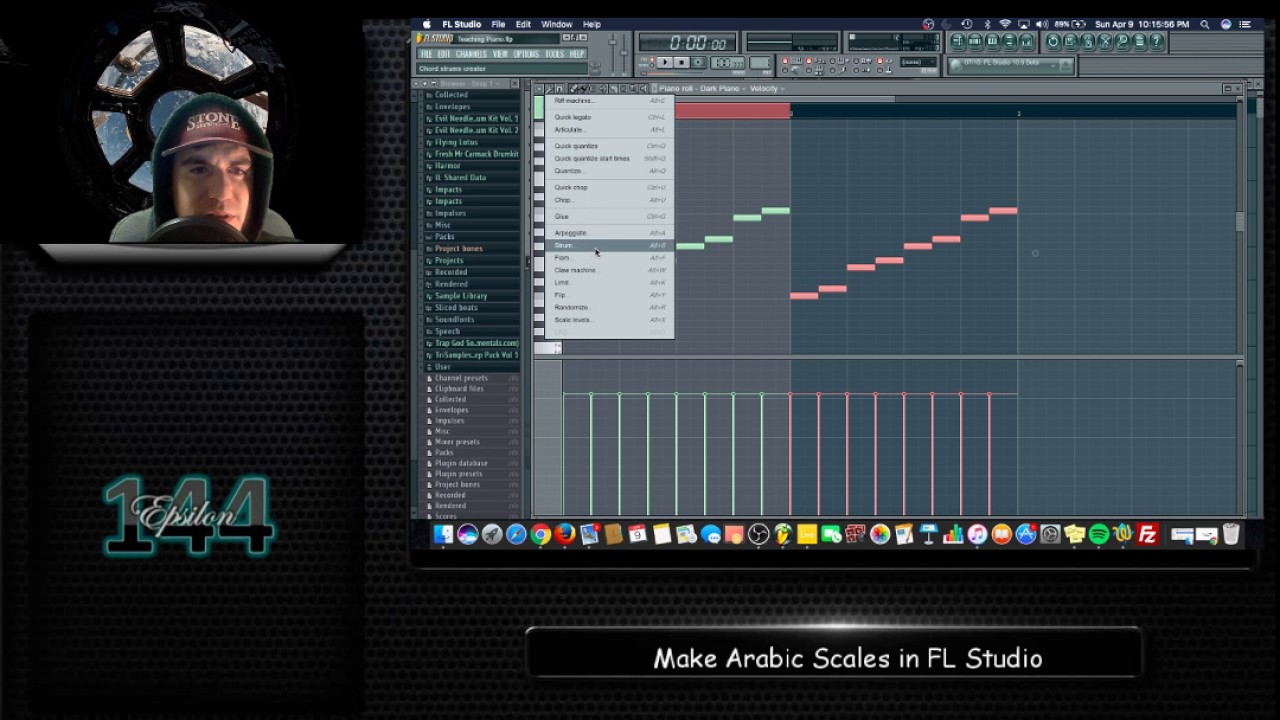Open the mixer shortcut icon
The height and width of the screenshot is (720, 1280).
pos(1027,41)
